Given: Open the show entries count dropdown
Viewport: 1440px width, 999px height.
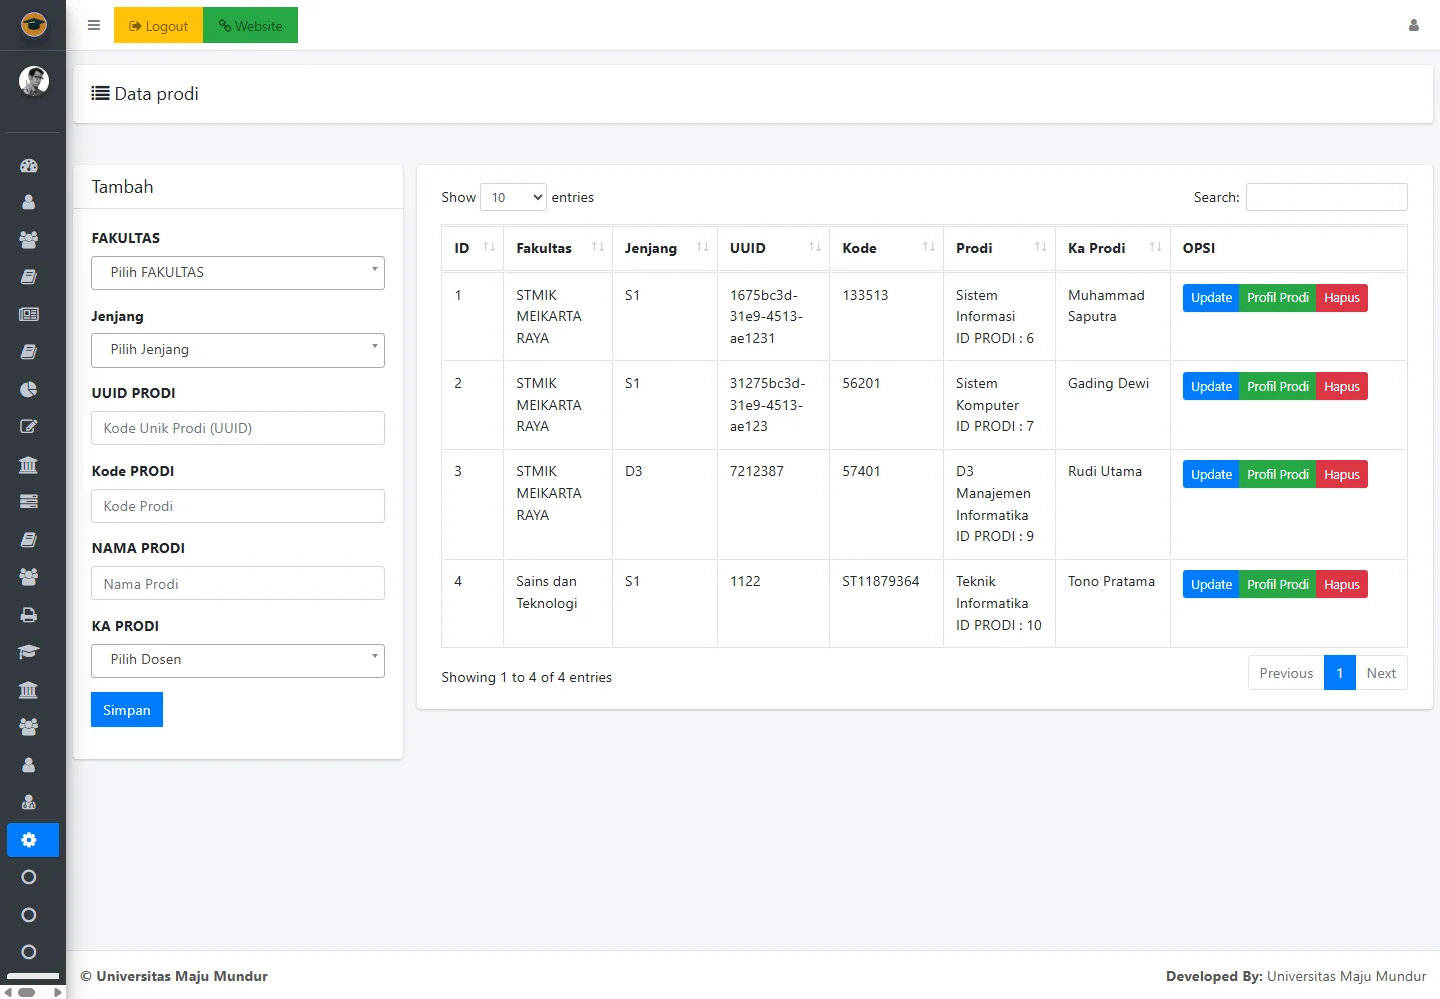Looking at the screenshot, I should pyautogui.click(x=513, y=197).
